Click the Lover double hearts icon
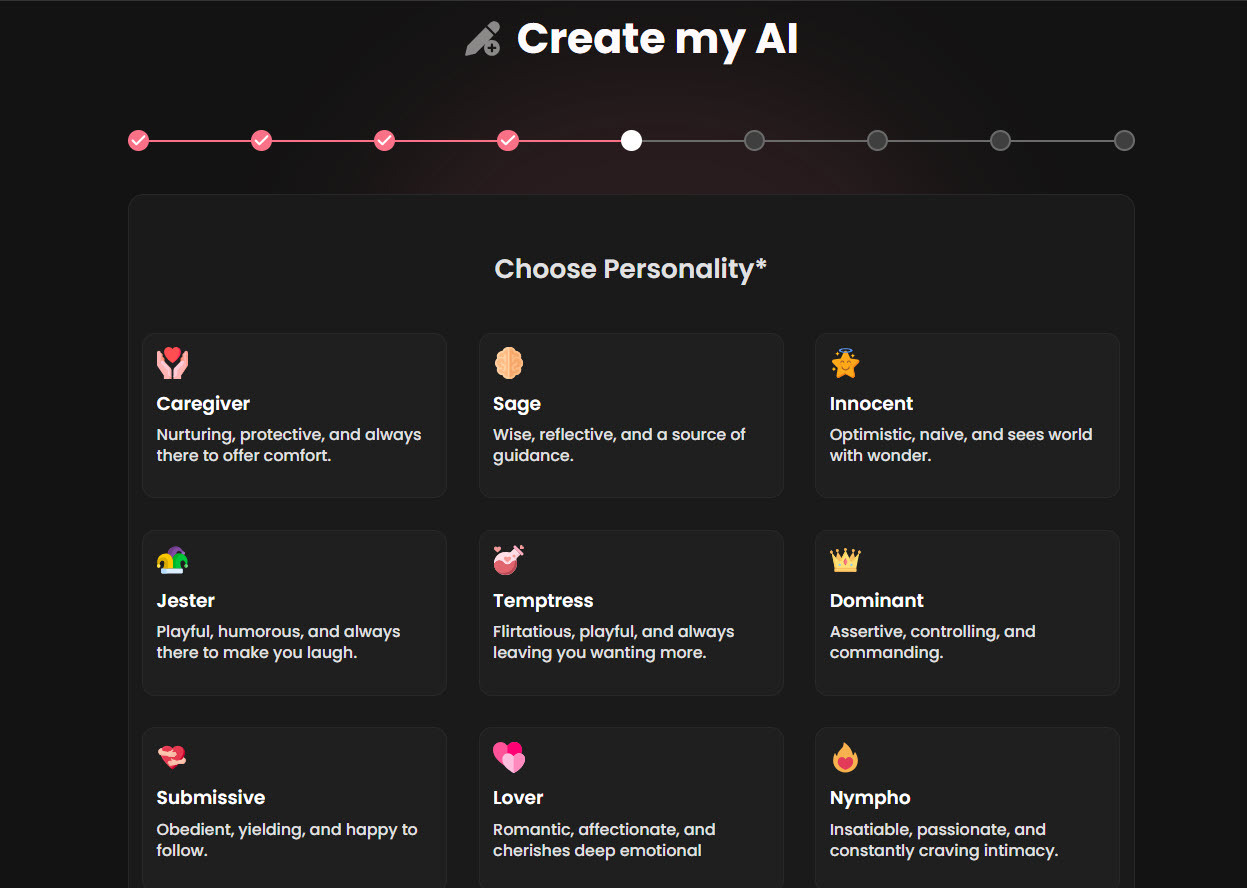 pos(509,757)
